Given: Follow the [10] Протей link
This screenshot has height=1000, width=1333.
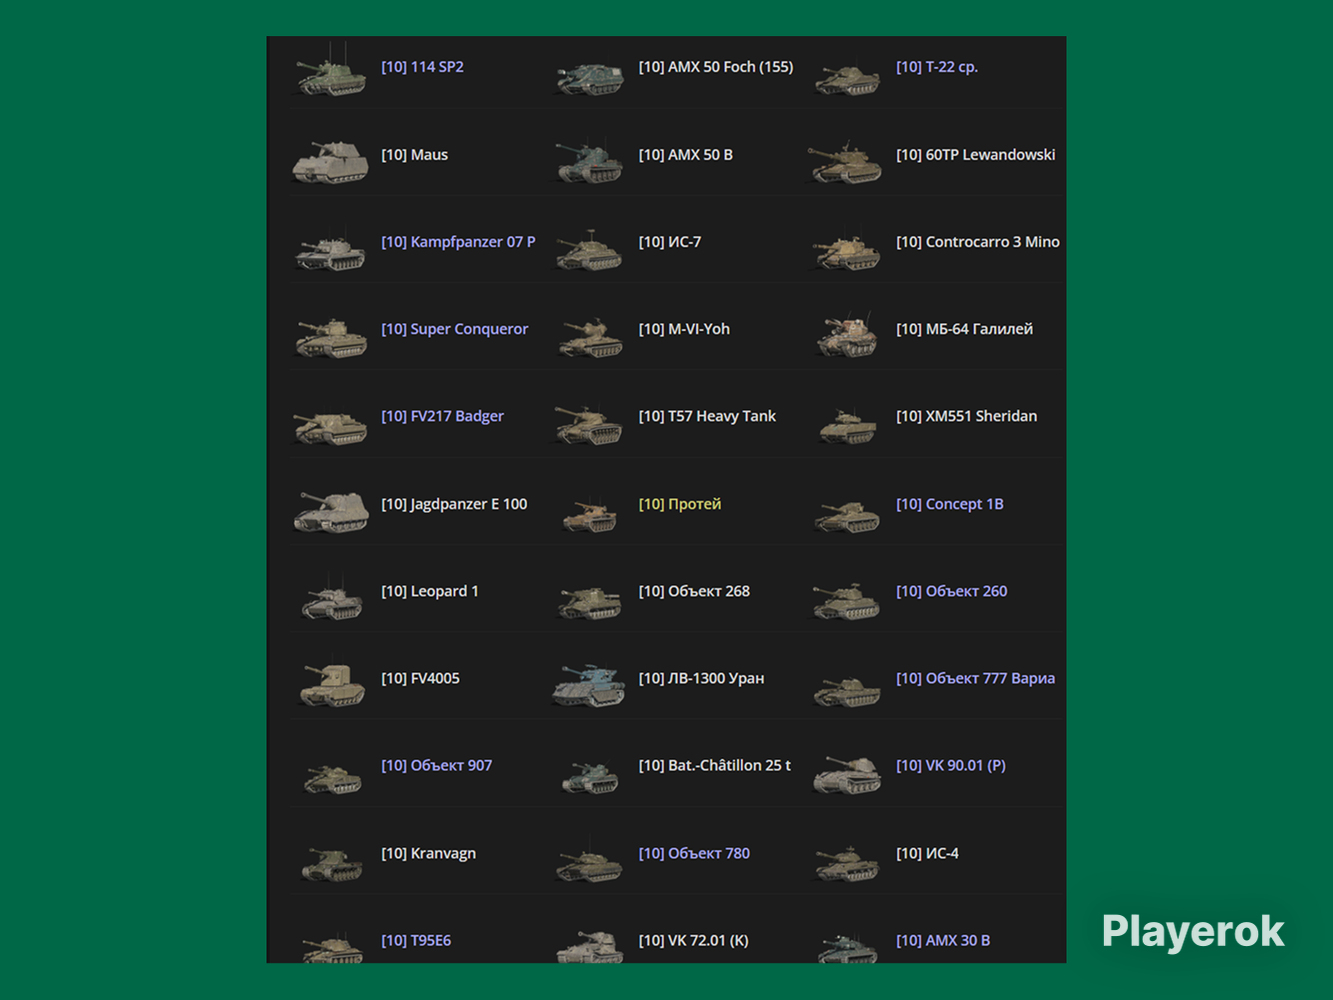Looking at the screenshot, I should [x=680, y=504].
